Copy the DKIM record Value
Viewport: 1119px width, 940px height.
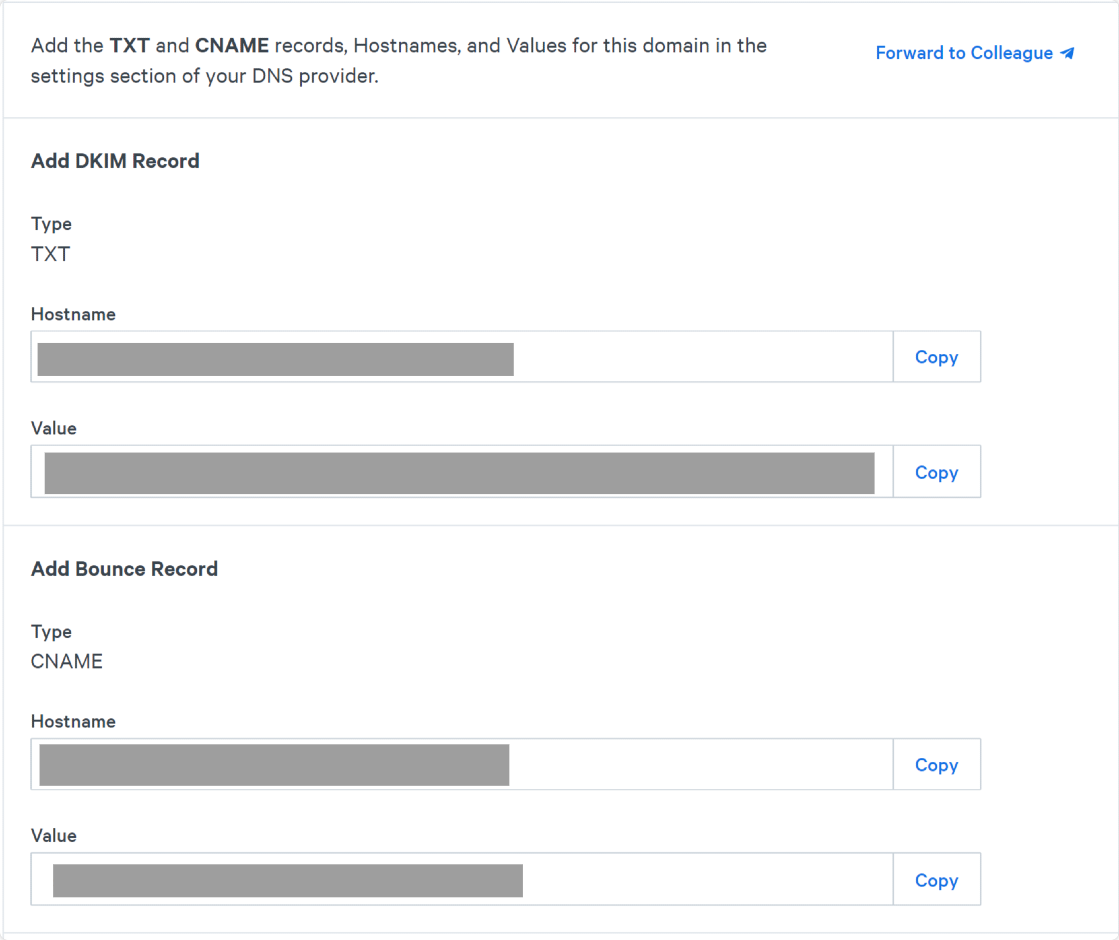coord(936,471)
